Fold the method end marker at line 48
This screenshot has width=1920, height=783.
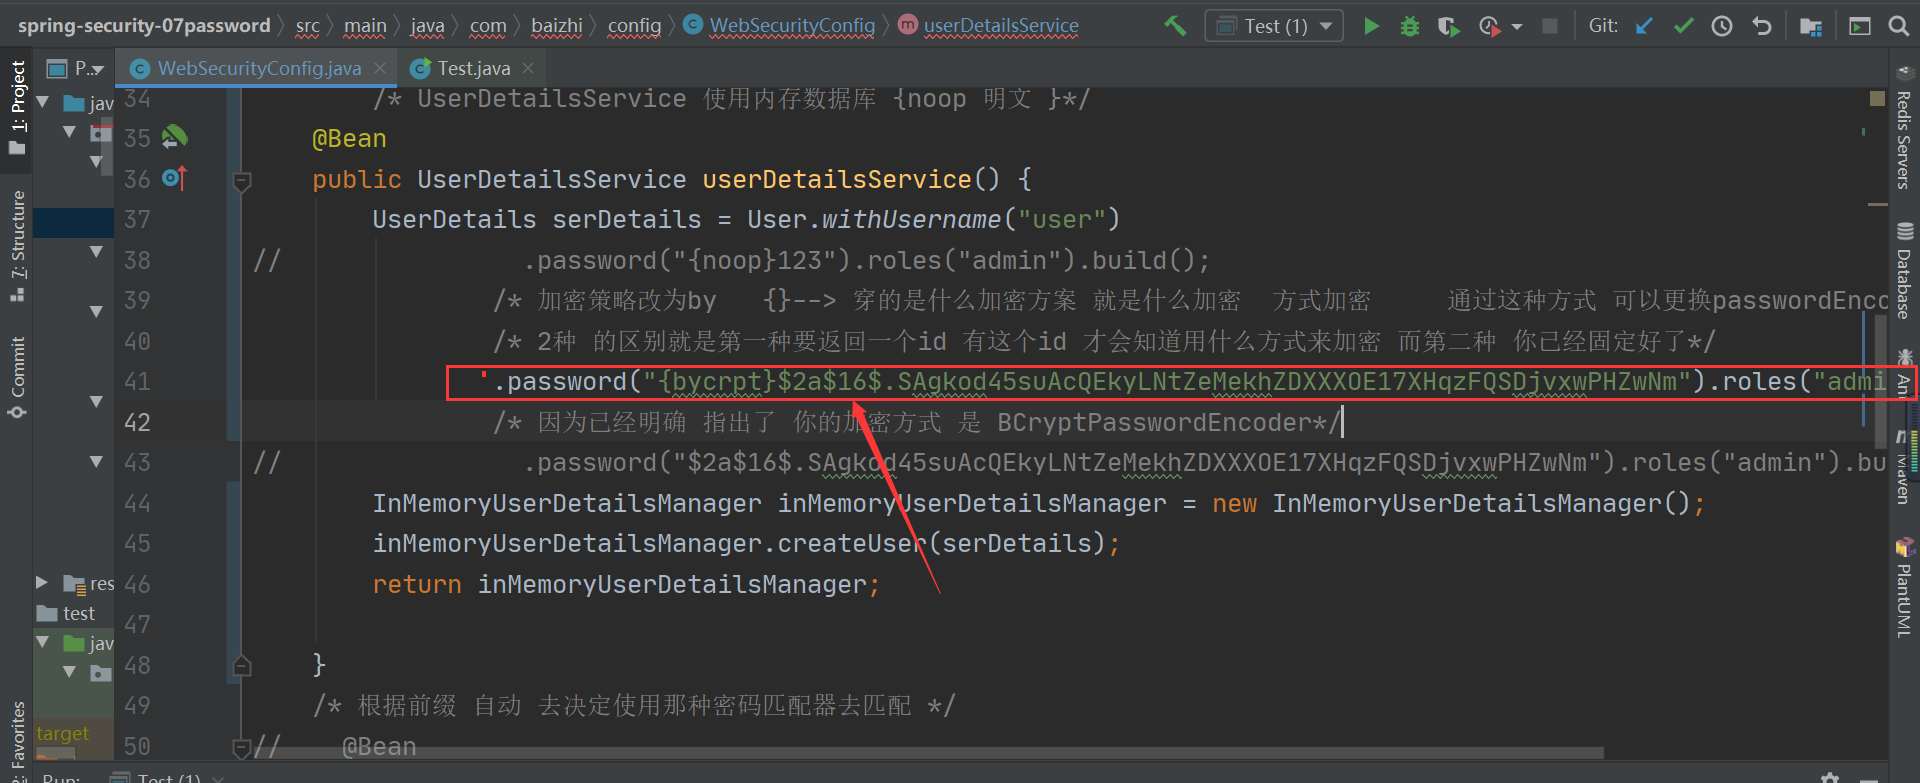click(x=241, y=666)
